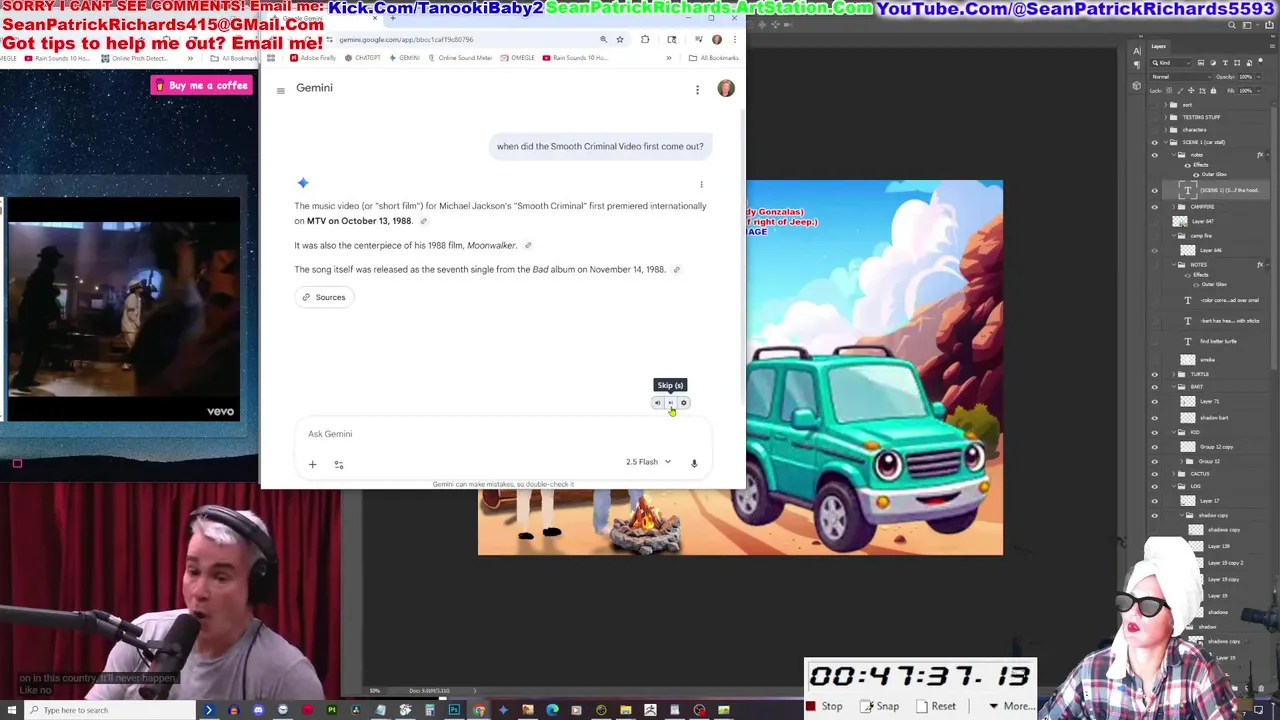Click the speaker listen icon below the response
1280x720 pixels.
click(x=657, y=403)
